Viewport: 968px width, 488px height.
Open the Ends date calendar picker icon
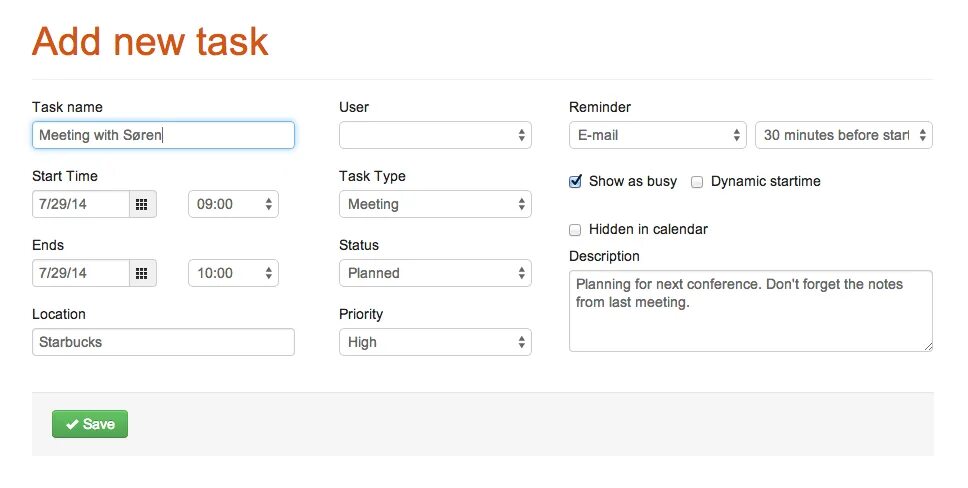coord(142,273)
